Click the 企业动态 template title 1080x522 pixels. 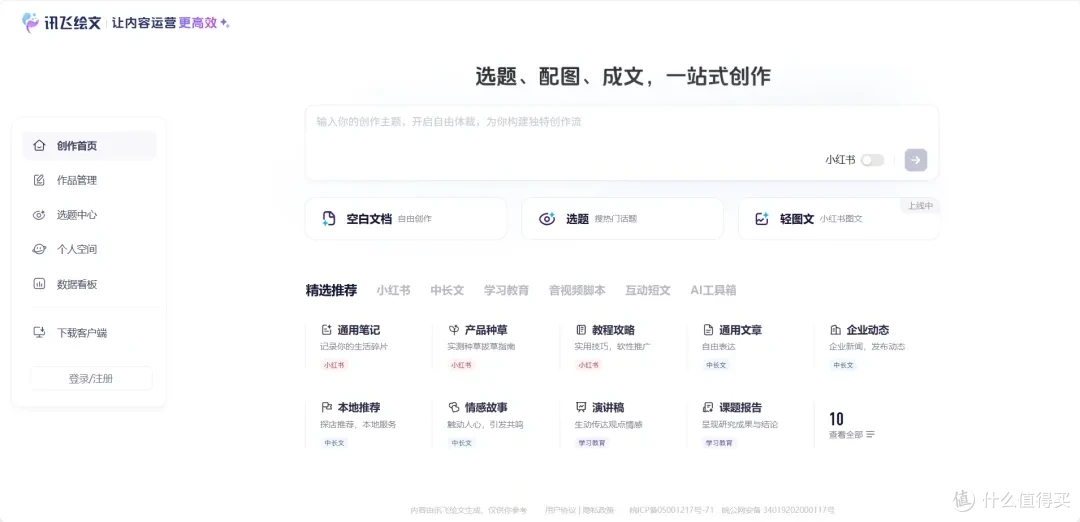(x=868, y=330)
